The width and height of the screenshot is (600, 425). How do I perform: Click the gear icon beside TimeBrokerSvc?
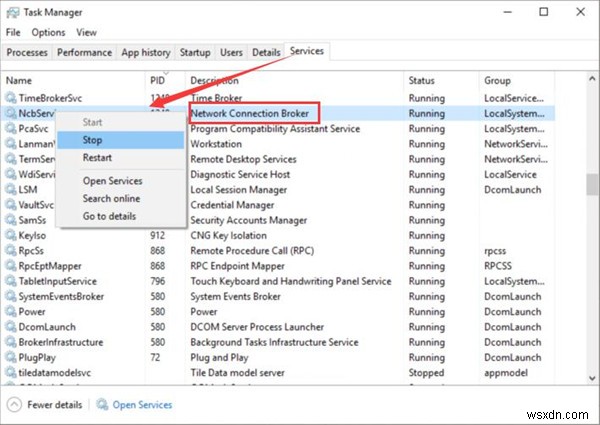click(11, 98)
